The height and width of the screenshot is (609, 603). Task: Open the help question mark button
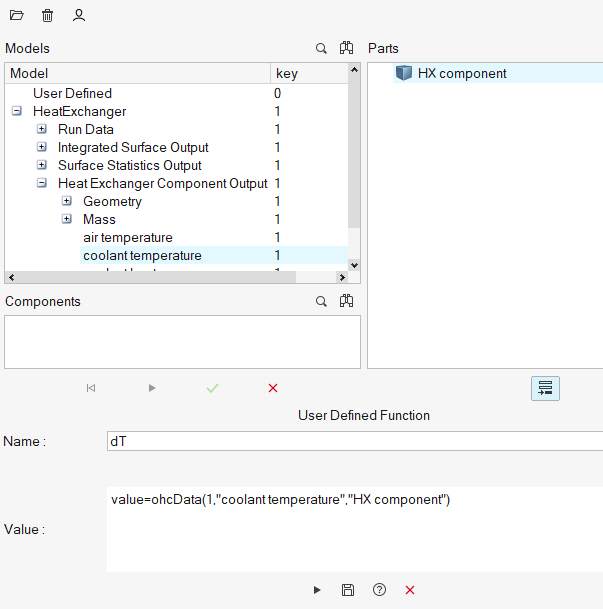click(379, 590)
